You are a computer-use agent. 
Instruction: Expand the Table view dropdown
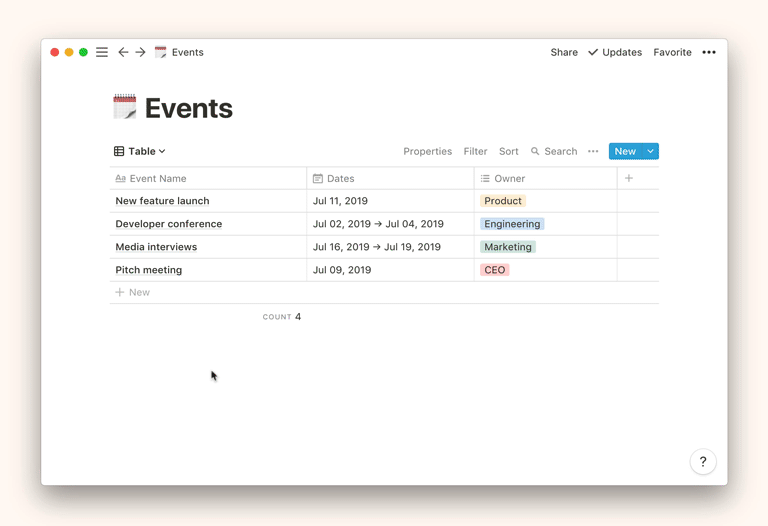[140, 152]
